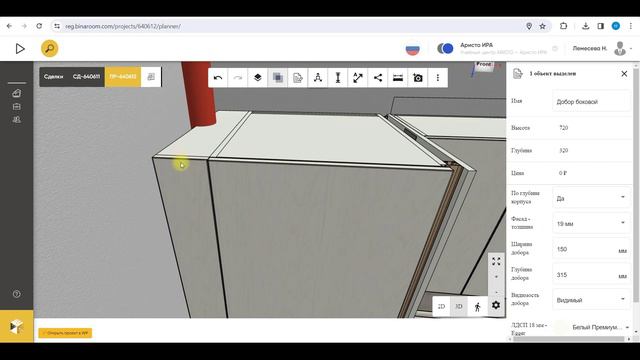Click the yellow Открыть проект button
Viewport: 640px width, 360px height.
point(65,333)
